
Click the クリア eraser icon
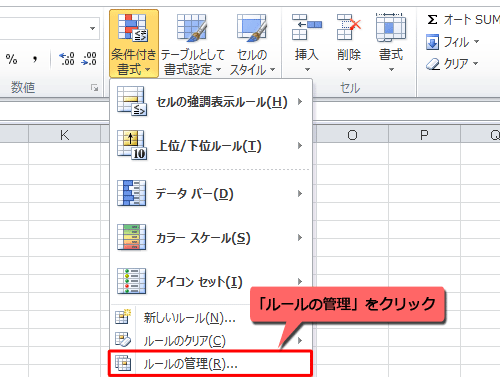(x=433, y=64)
